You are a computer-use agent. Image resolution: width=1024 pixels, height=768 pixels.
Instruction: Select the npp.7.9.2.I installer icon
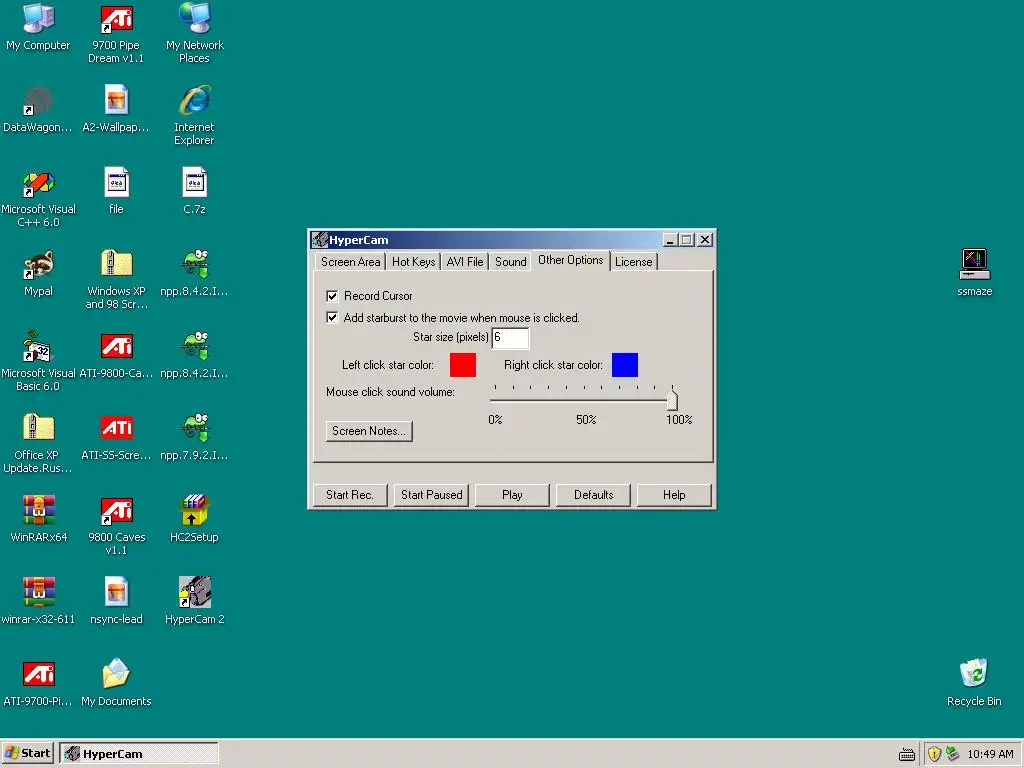[x=195, y=438]
